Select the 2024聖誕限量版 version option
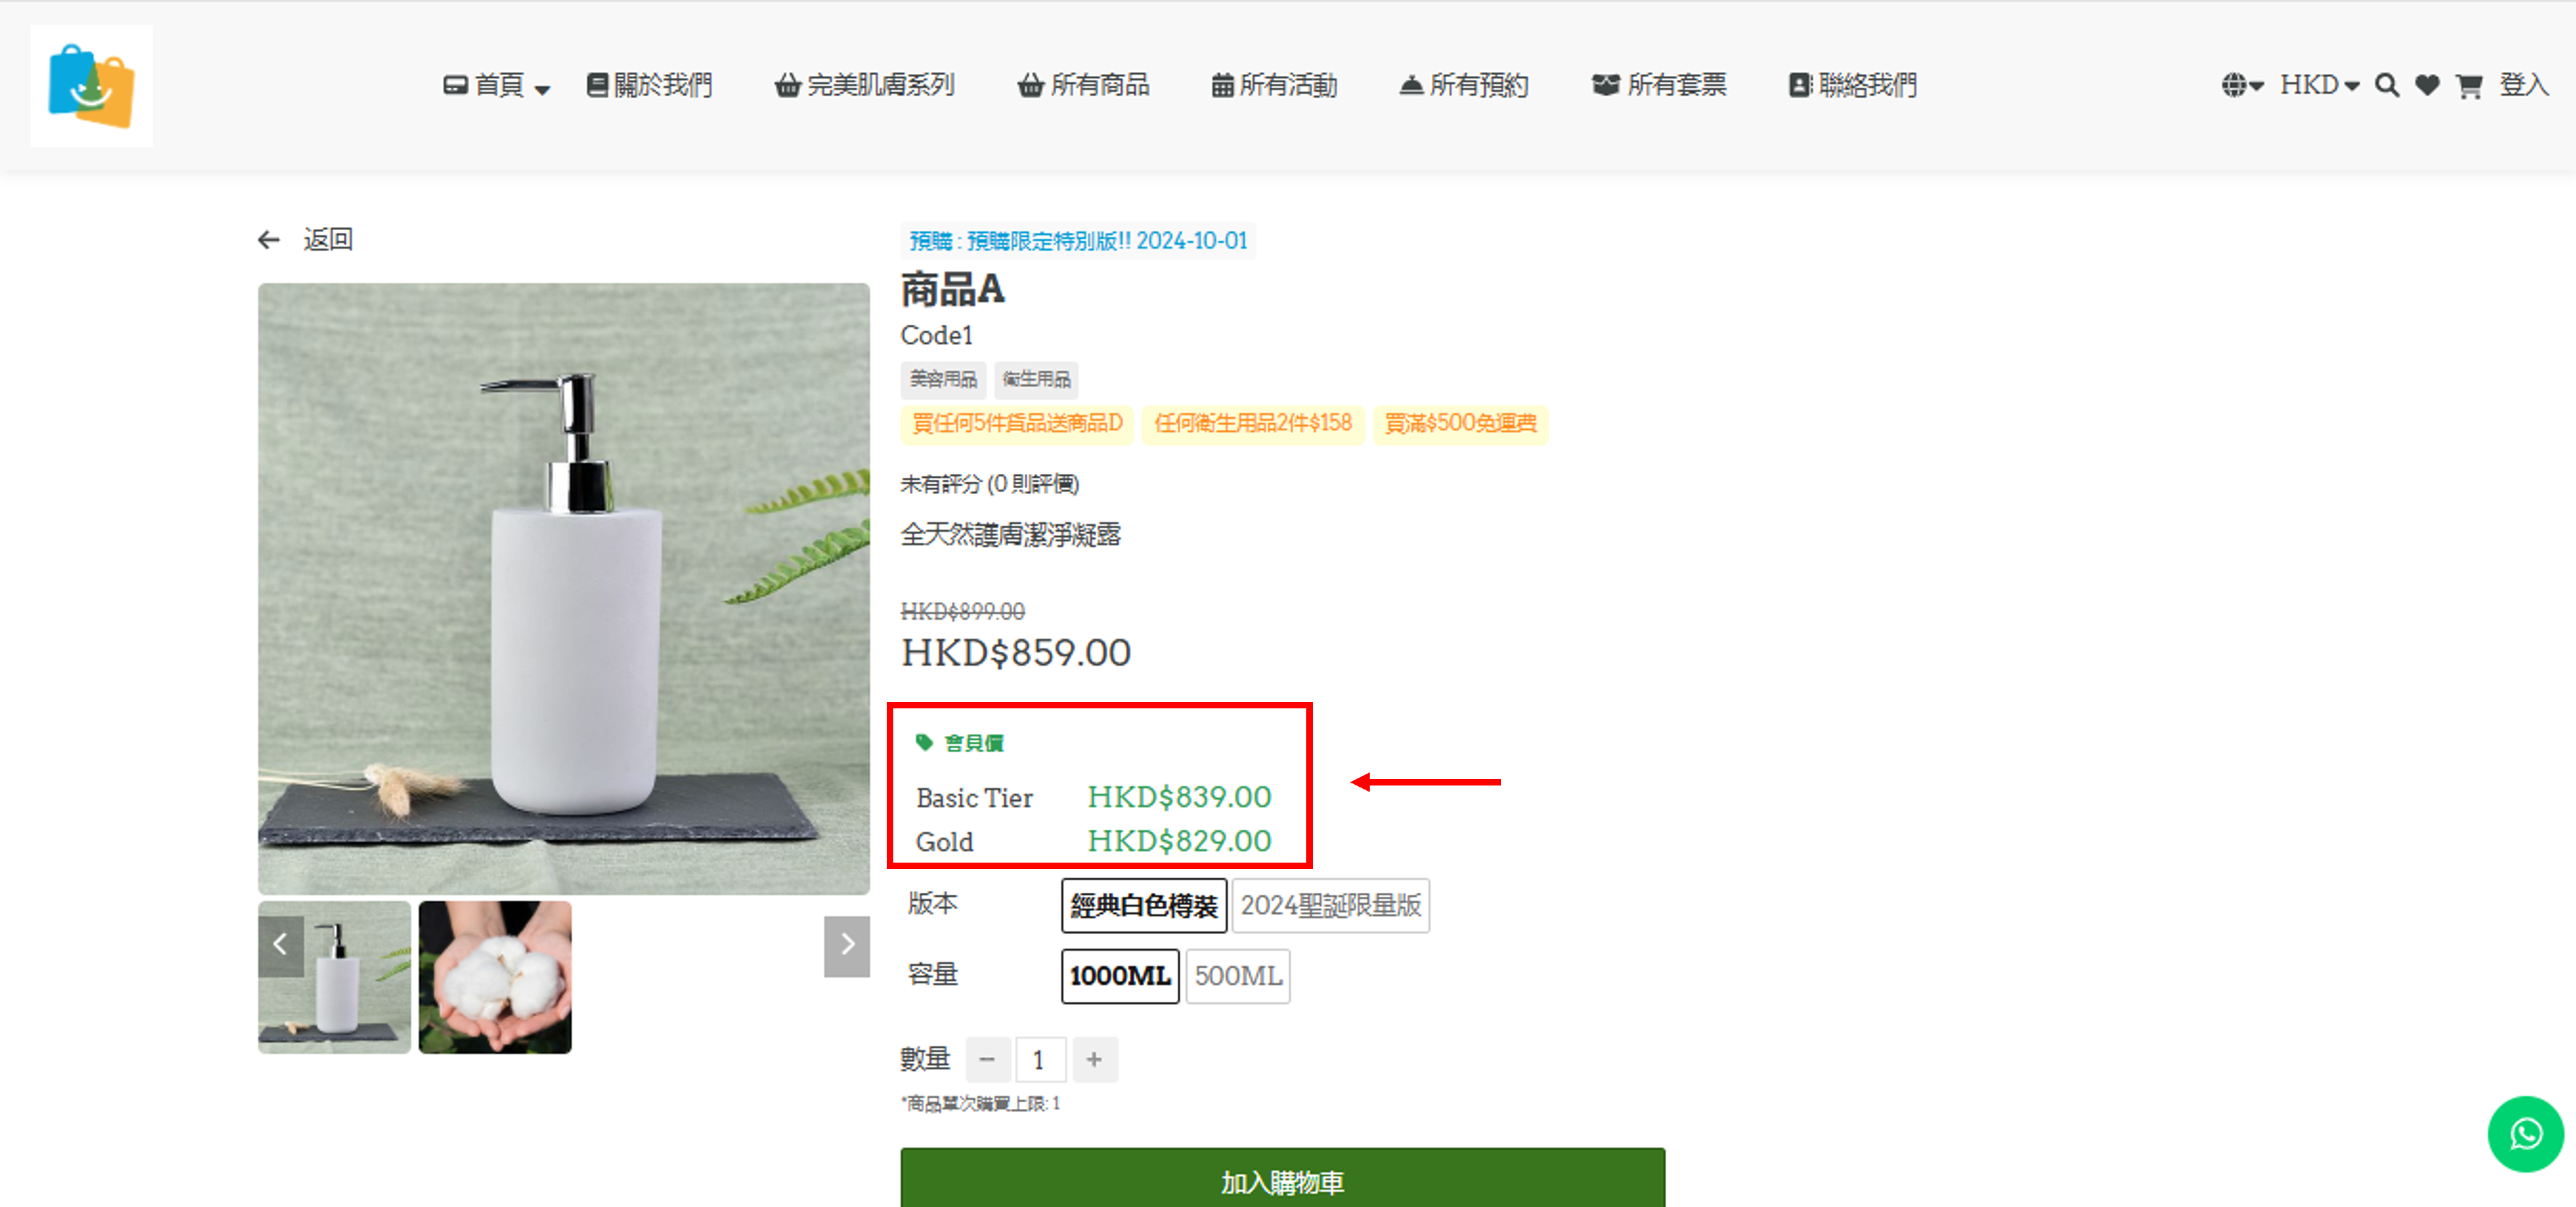 tap(1330, 906)
